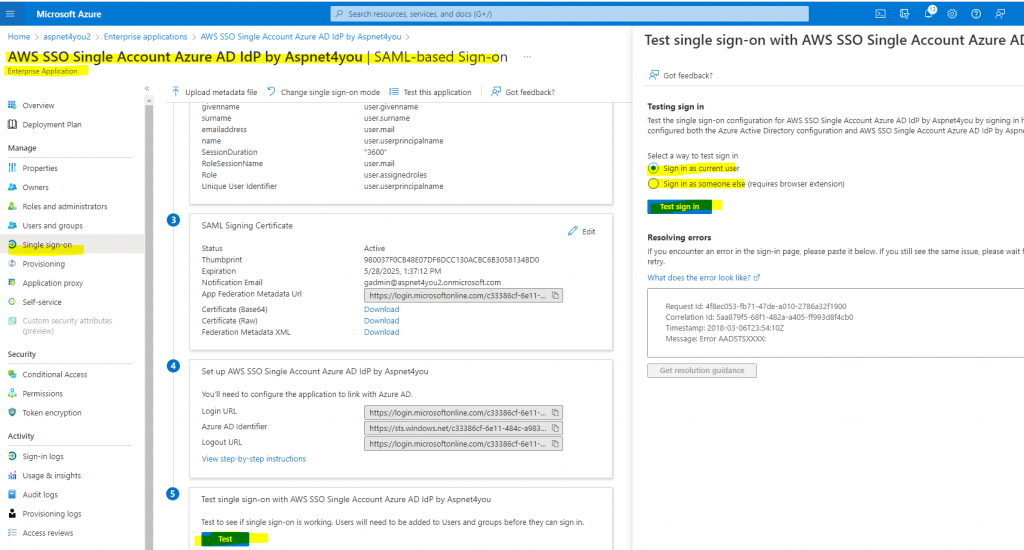Viewport: 1024px width, 550px height.
Task: Download the Certificate (Base64)
Action: coord(381,310)
